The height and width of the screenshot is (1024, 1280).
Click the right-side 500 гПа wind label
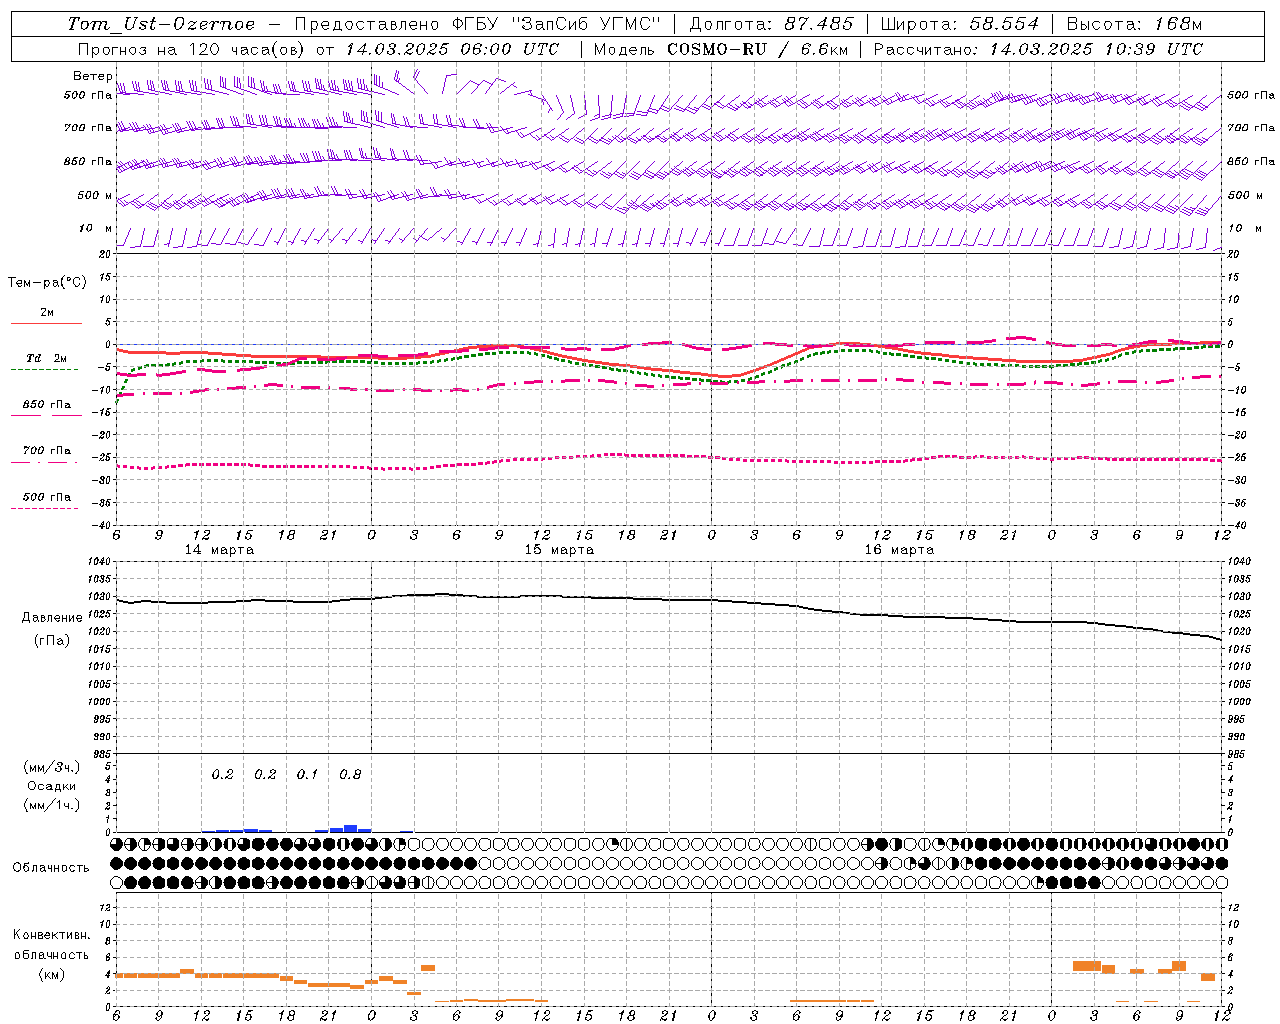pos(1251,95)
